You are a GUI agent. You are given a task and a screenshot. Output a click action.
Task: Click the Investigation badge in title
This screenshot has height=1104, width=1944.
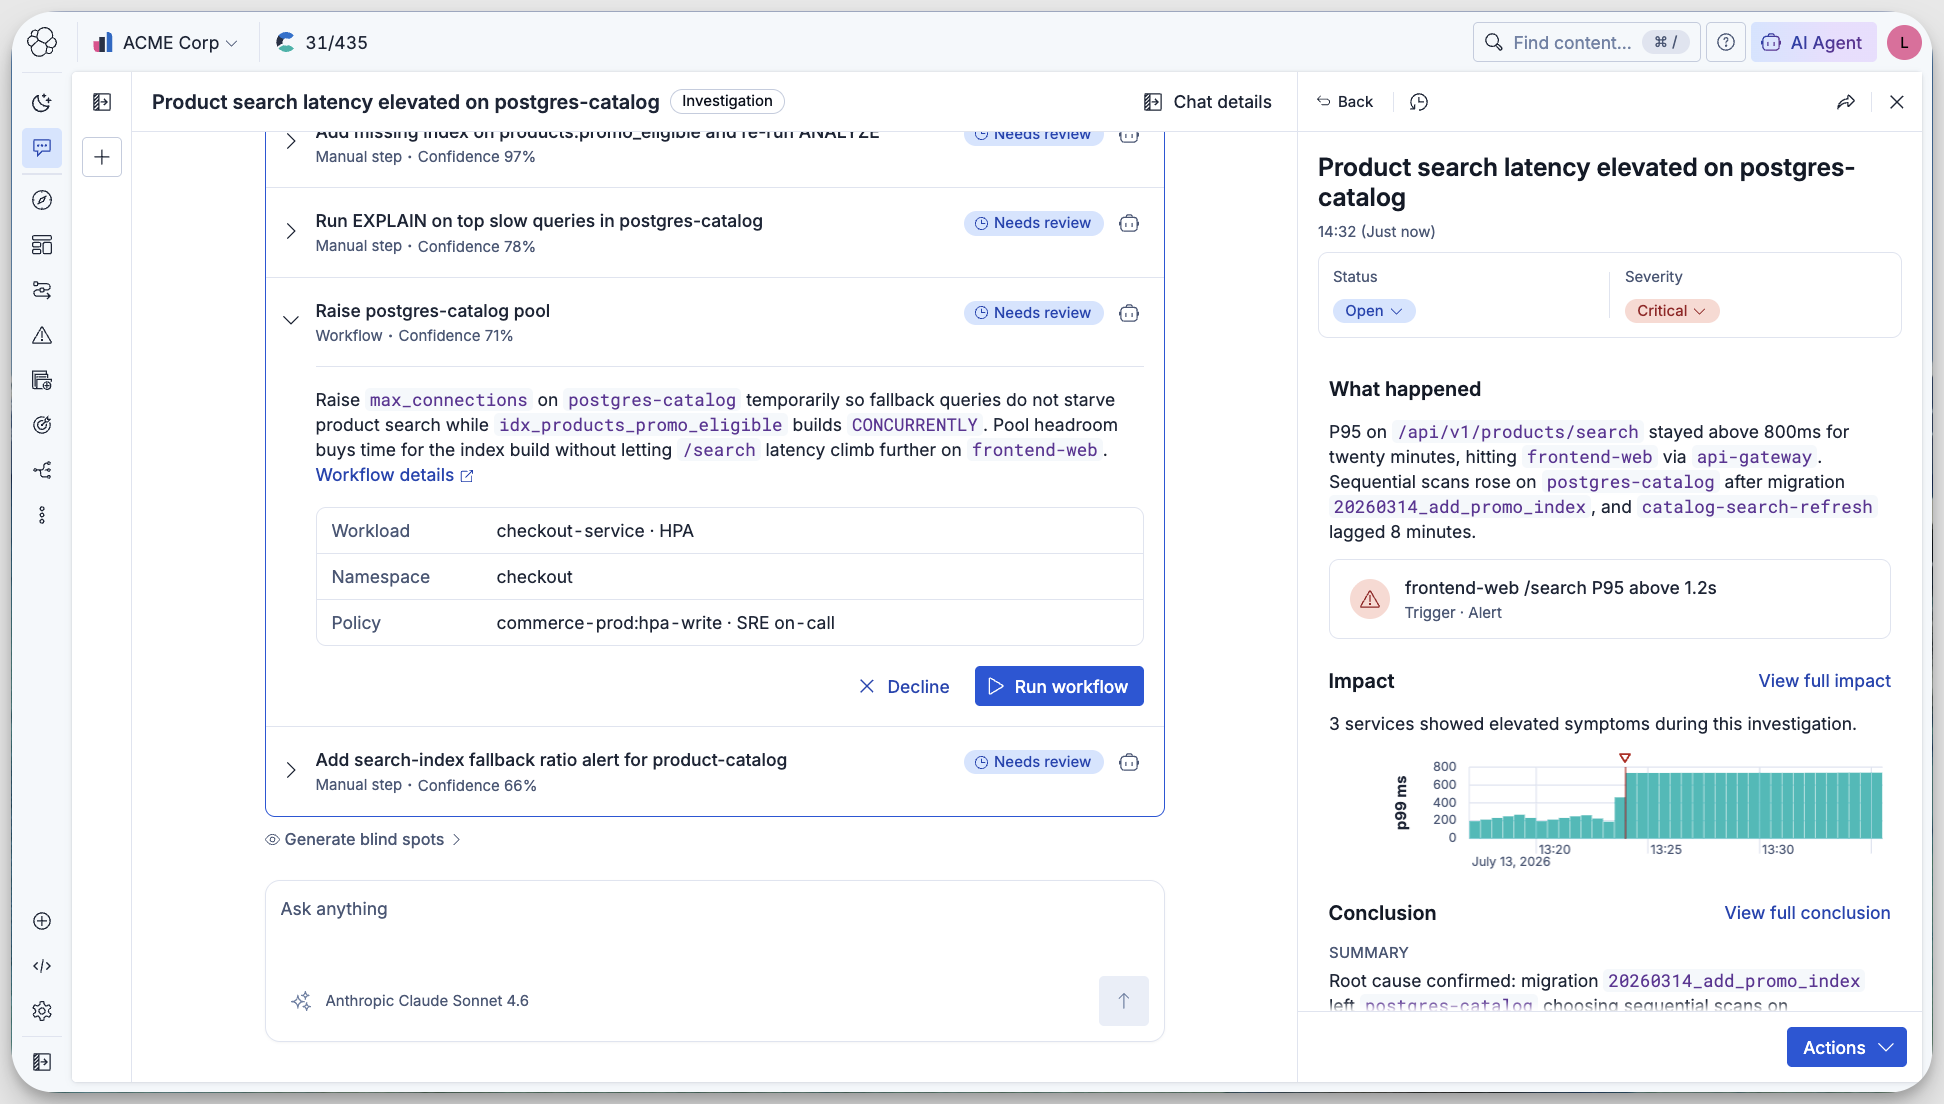[x=727, y=101]
